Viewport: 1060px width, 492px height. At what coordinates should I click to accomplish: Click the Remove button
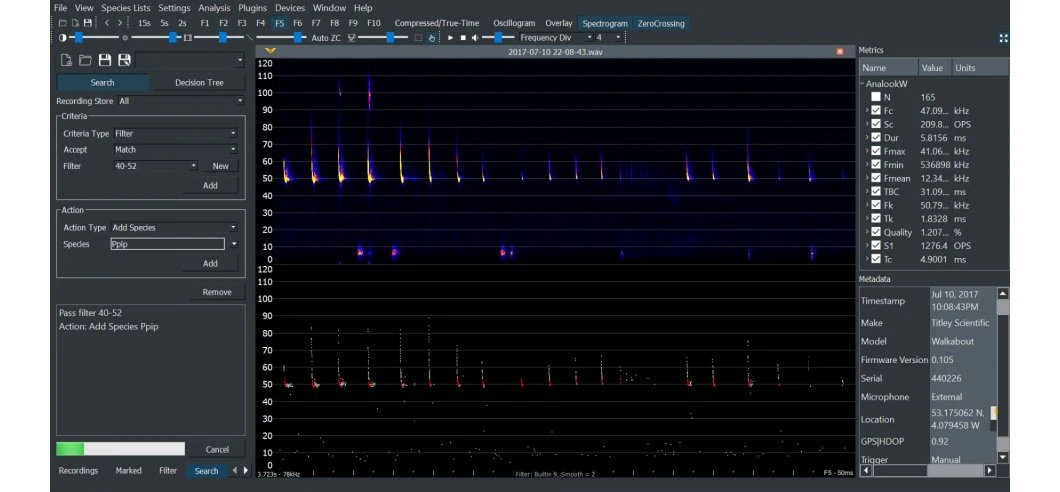pos(217,292)
